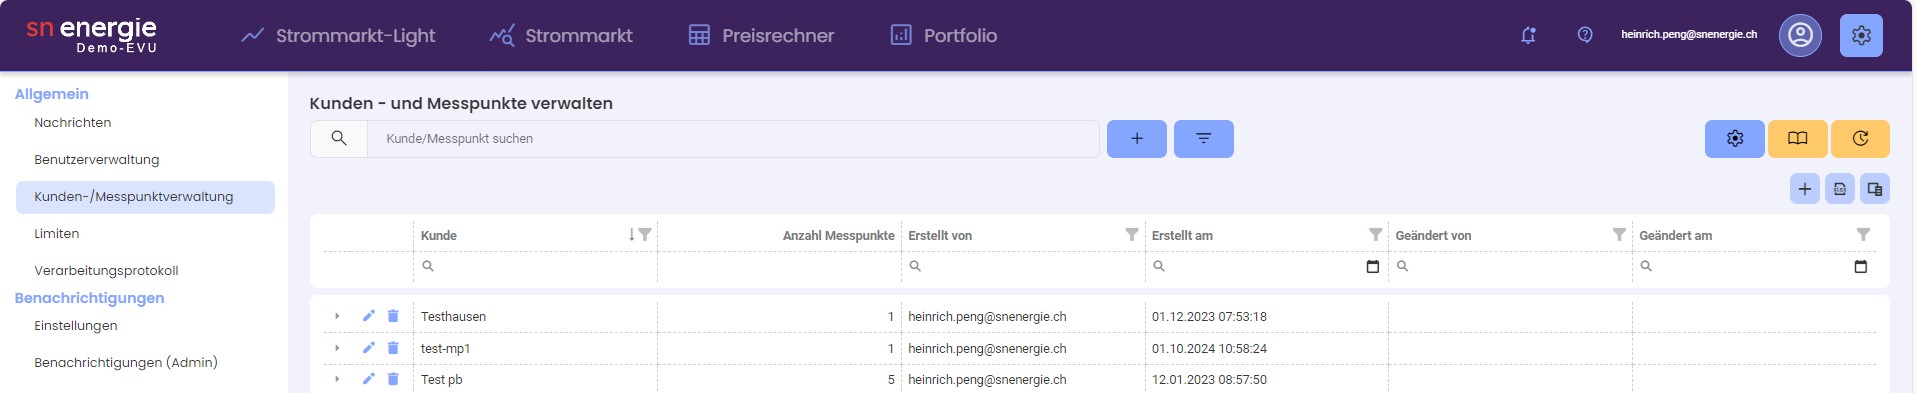Open filter for Geändert am column
This screenshot has height=393, width=1916.
pos(1863,235)
